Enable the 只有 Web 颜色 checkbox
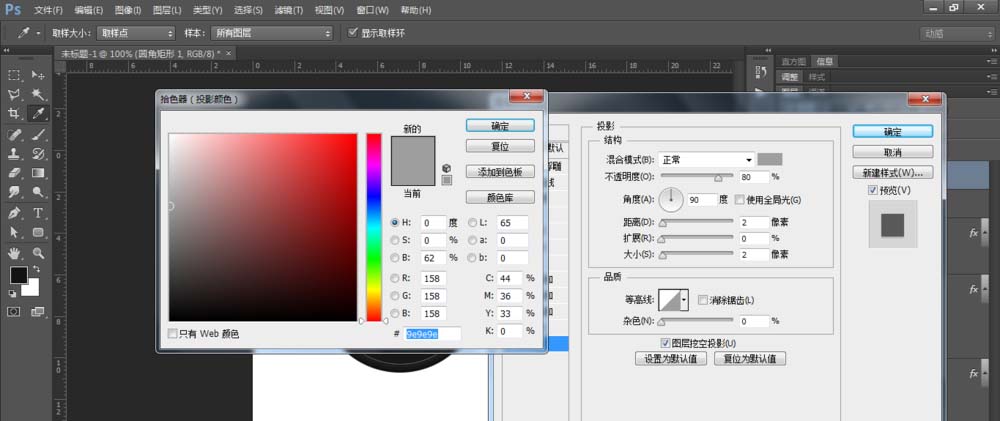 (173, 334)
